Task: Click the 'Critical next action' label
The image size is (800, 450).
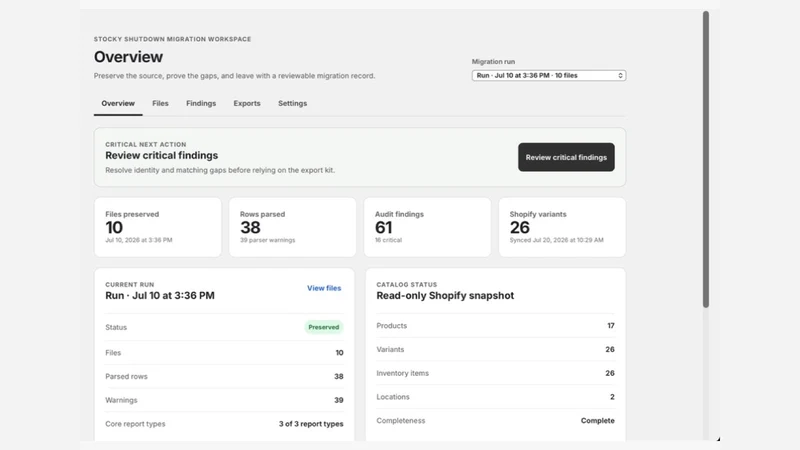Action: click(x=146, y=145)
